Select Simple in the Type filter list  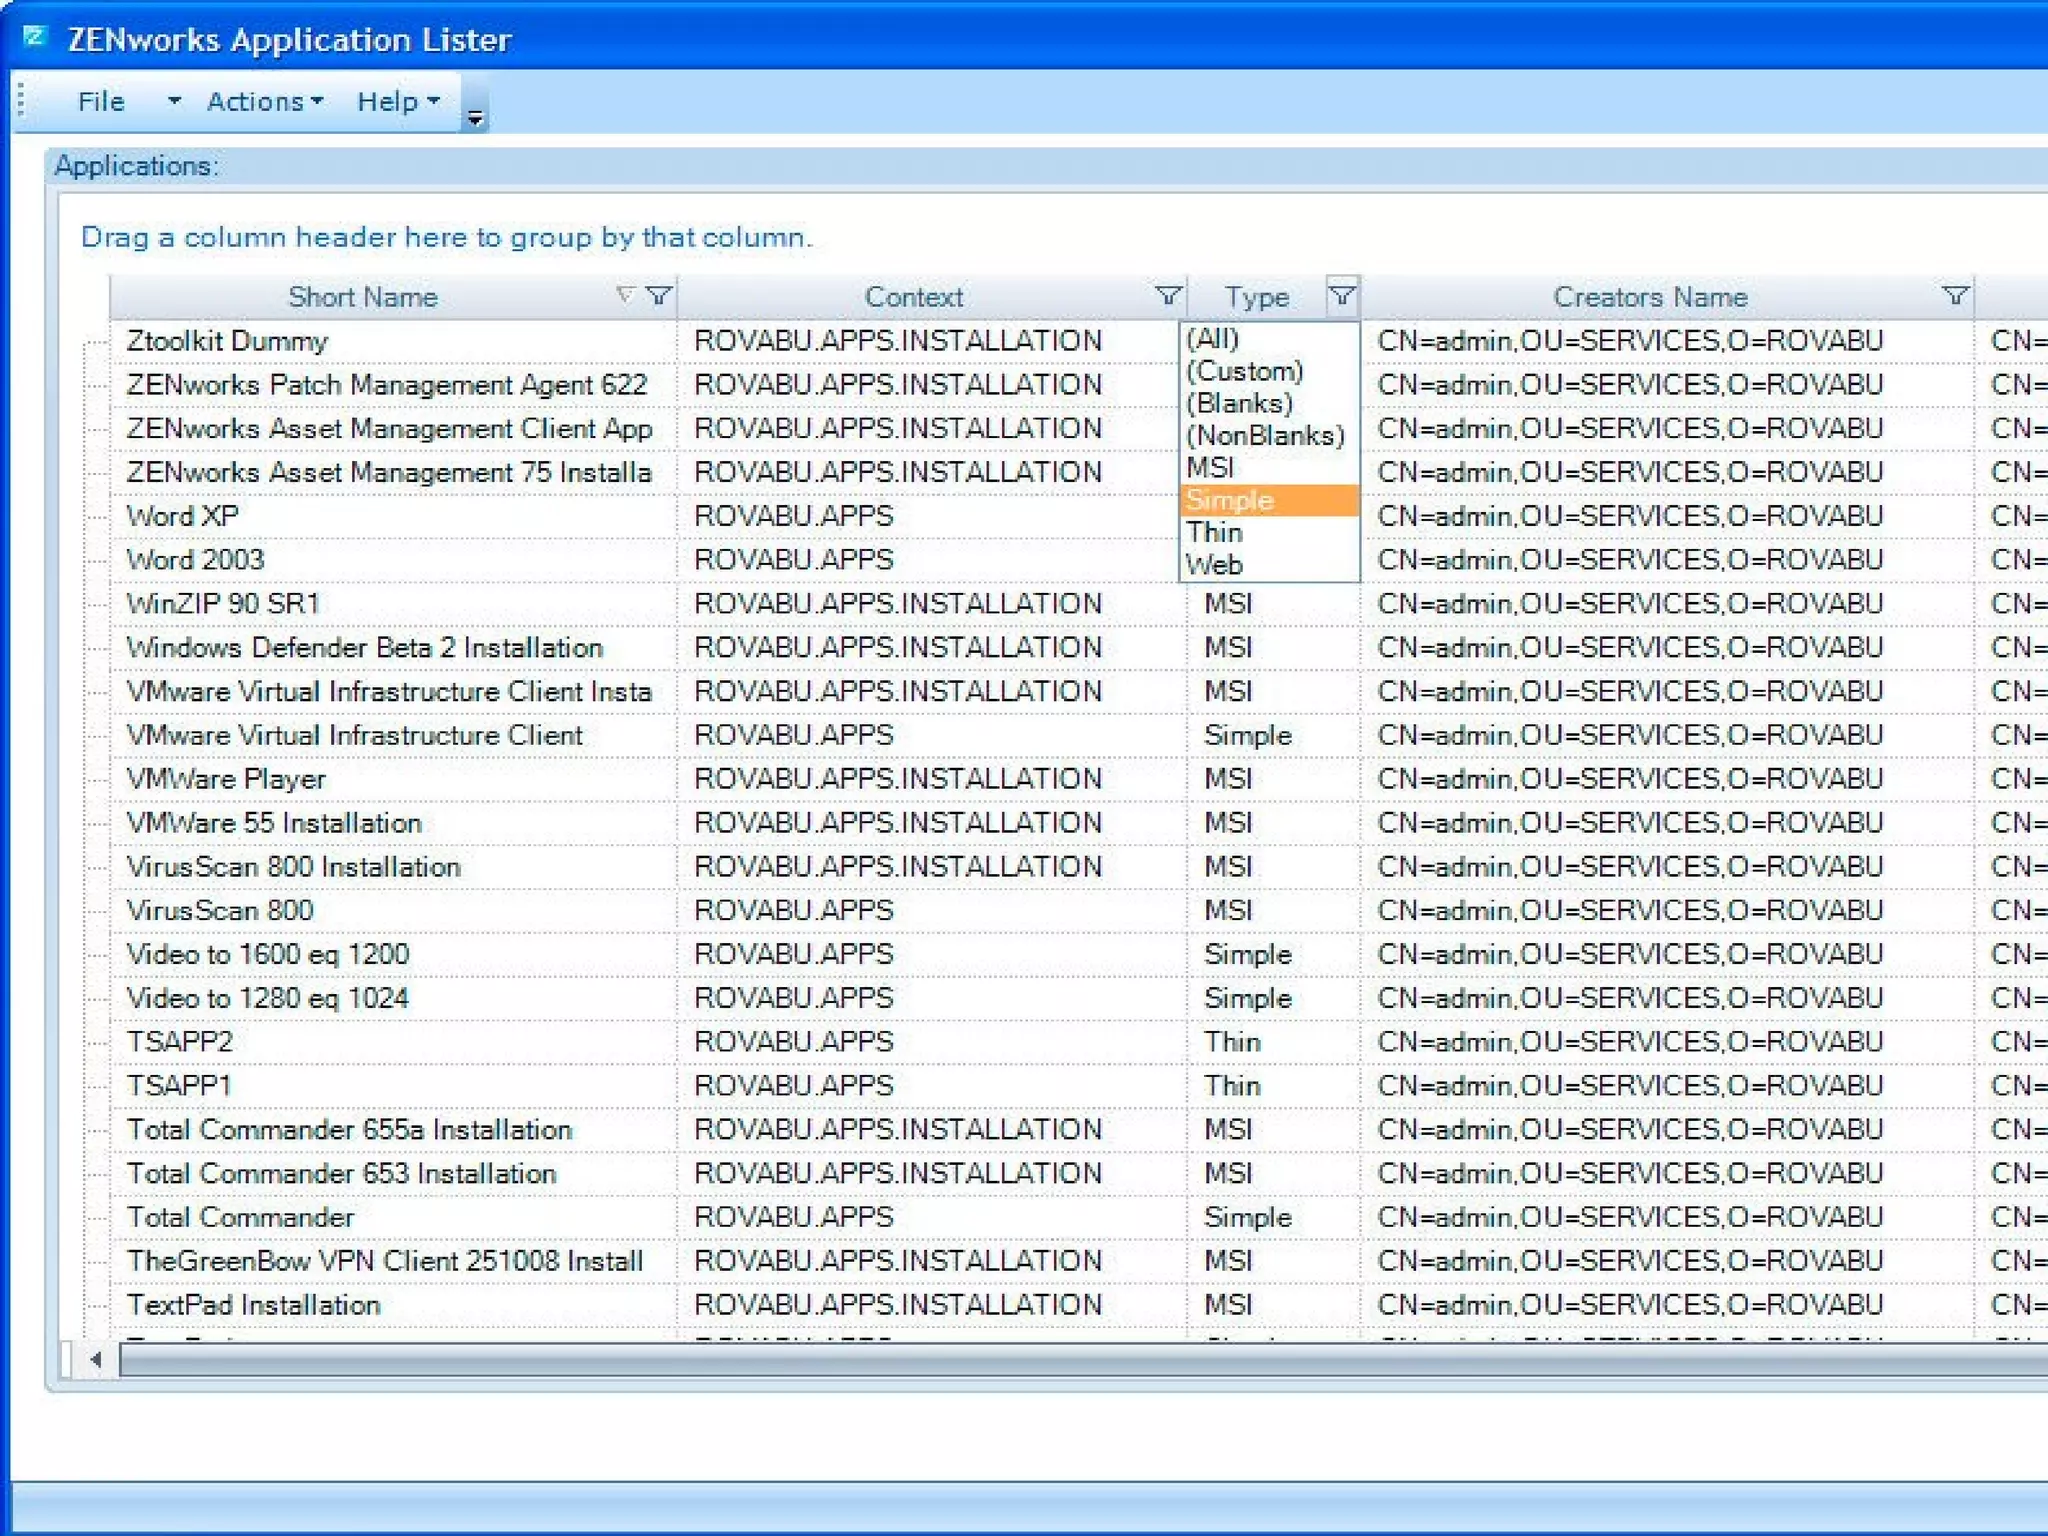point(1229,500)
